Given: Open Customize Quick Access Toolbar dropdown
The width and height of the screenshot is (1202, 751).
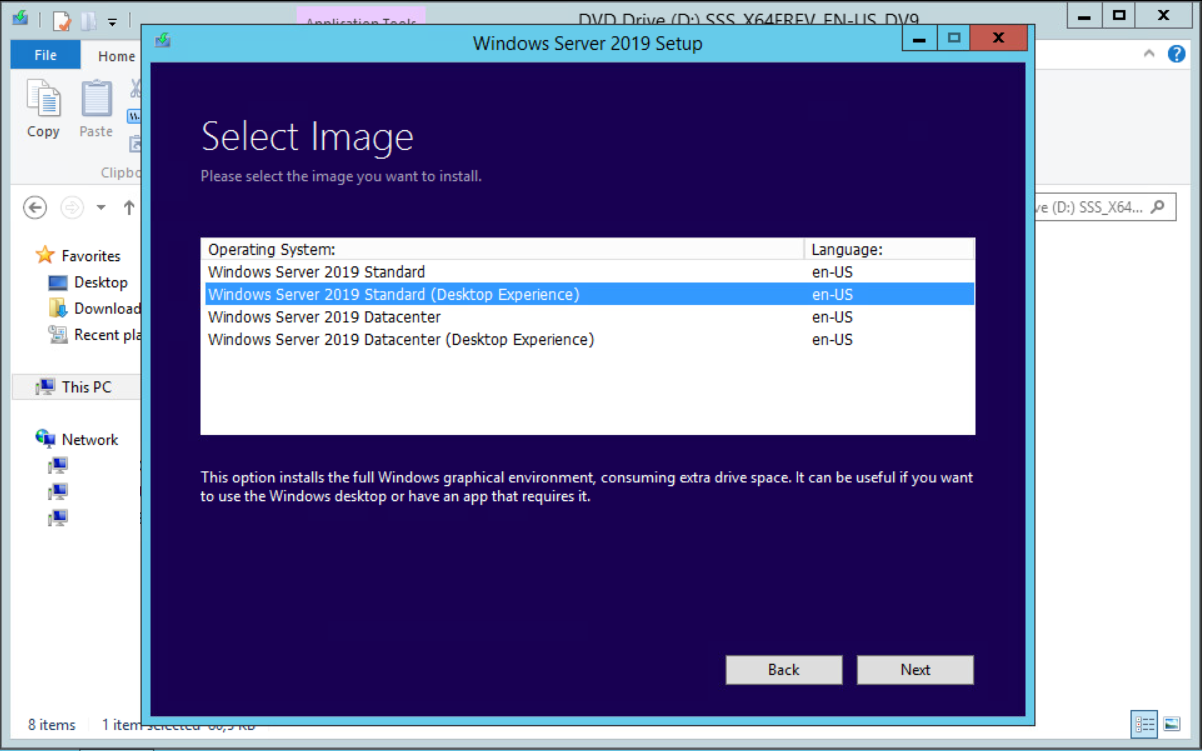Looking at the screenshot, I should coord(112,21).
